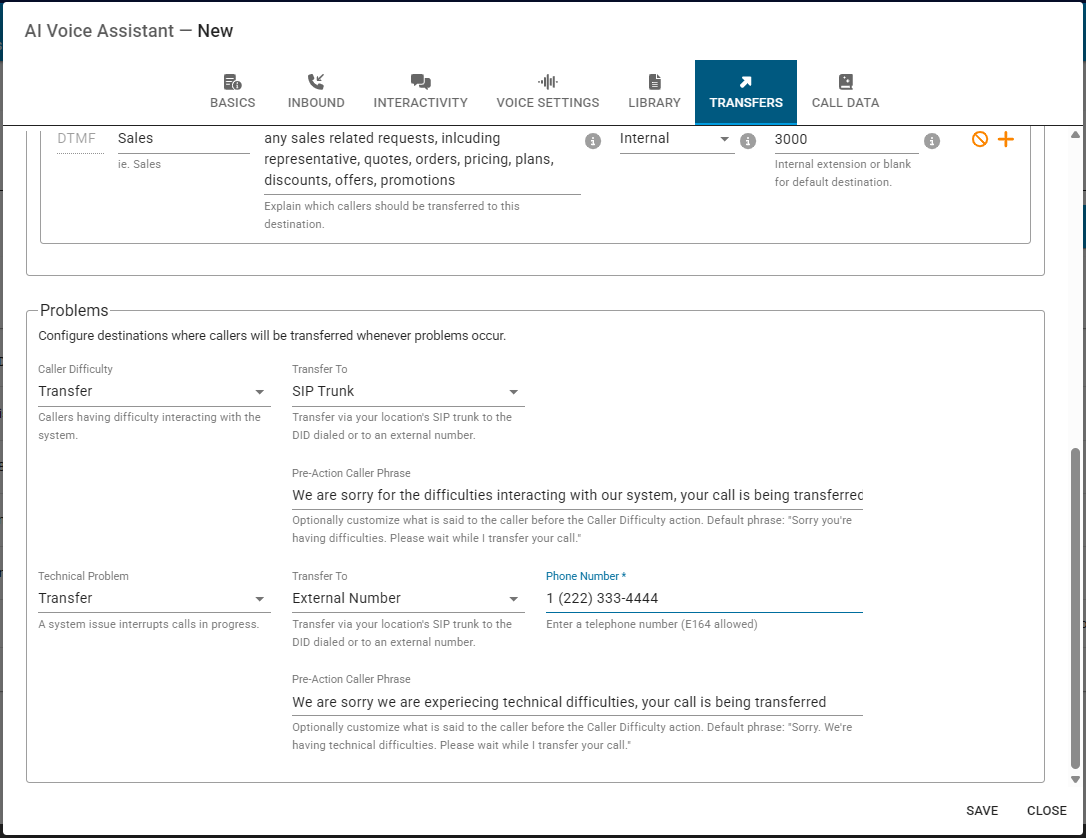Click info icon next to extension 3000
Viewport: 1086px width, 838px height.
click(932, 141)
